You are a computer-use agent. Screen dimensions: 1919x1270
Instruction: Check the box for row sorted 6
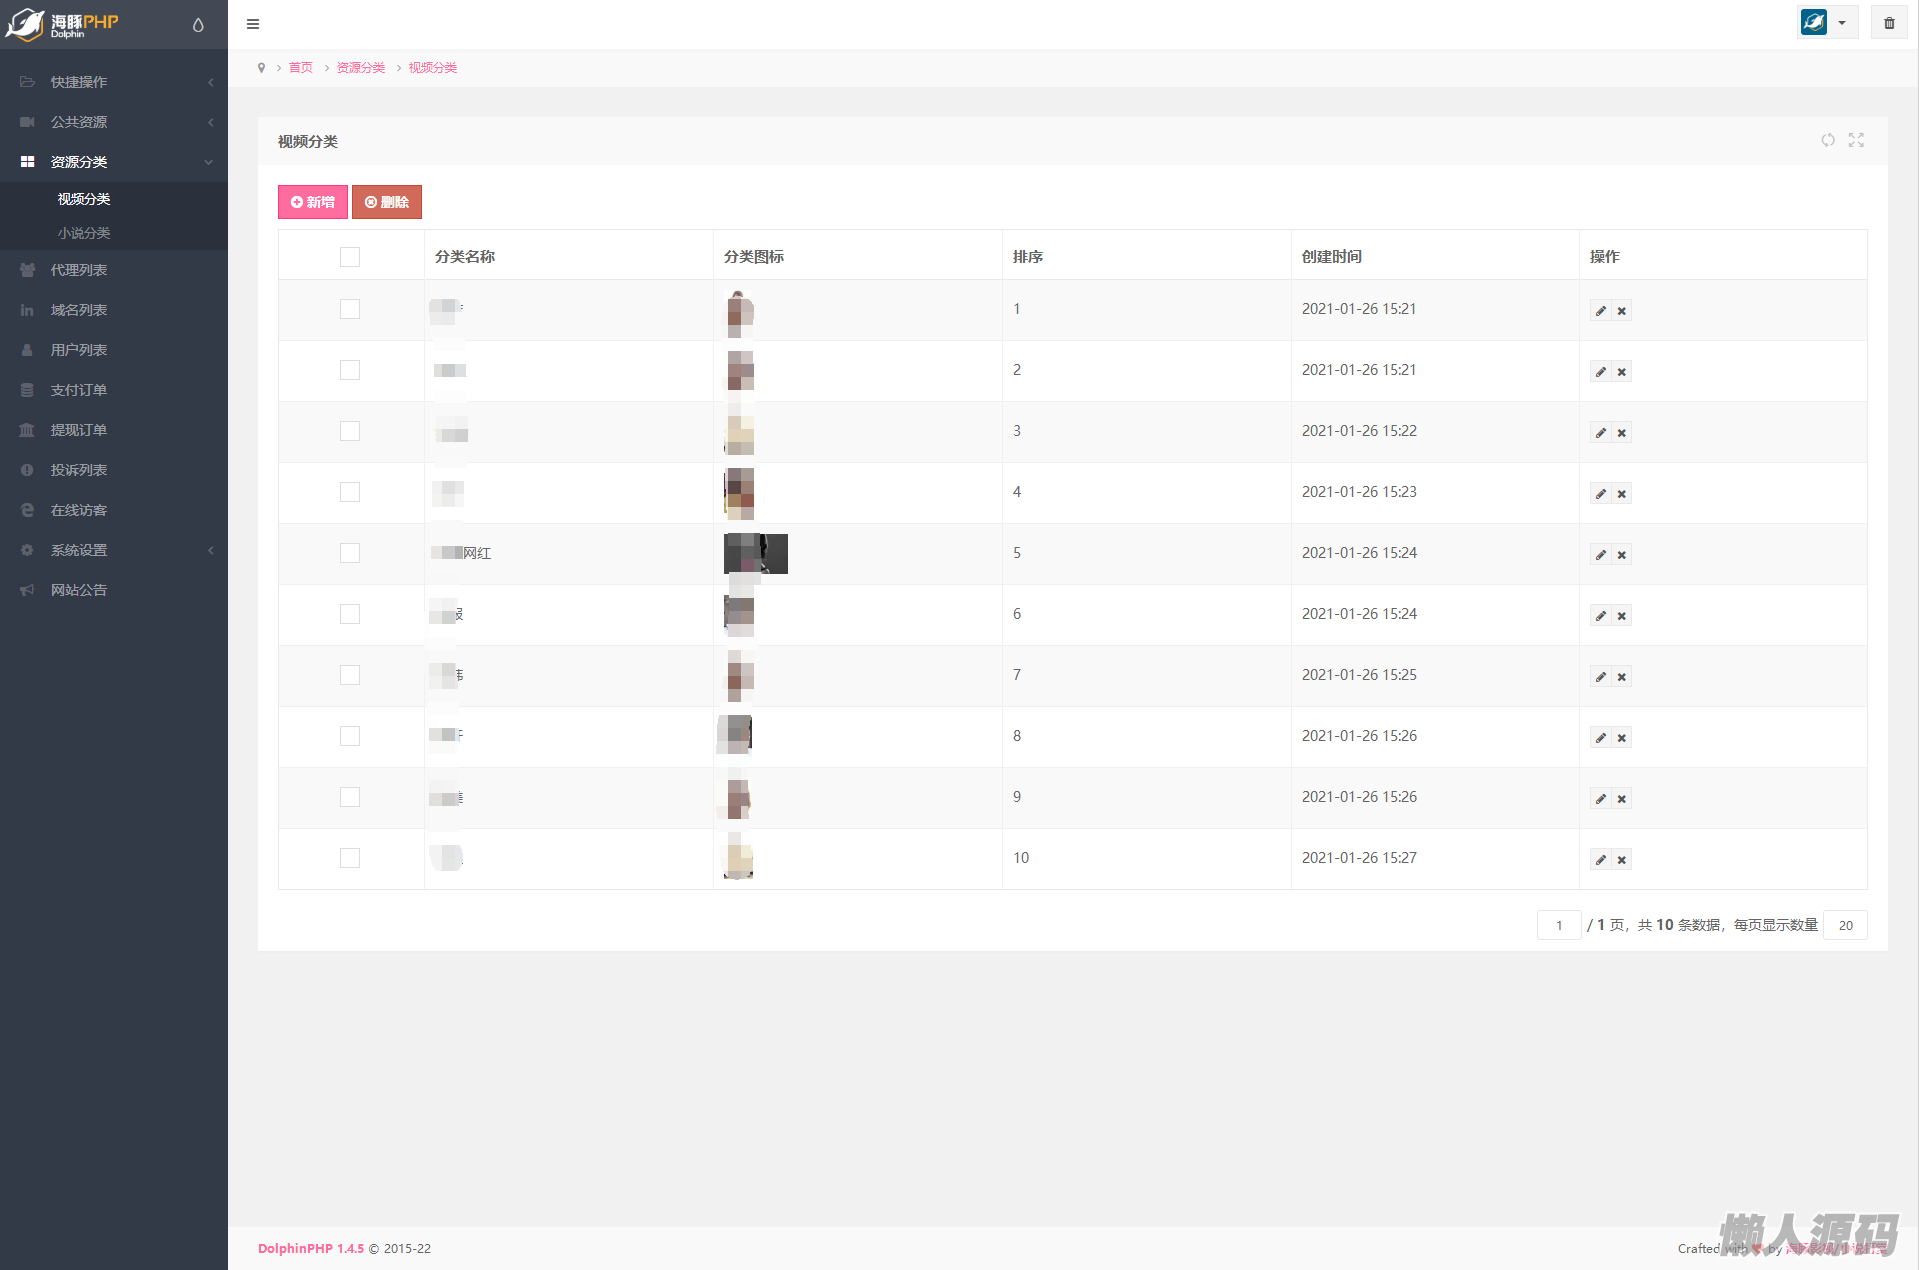[x=350, y=614]
